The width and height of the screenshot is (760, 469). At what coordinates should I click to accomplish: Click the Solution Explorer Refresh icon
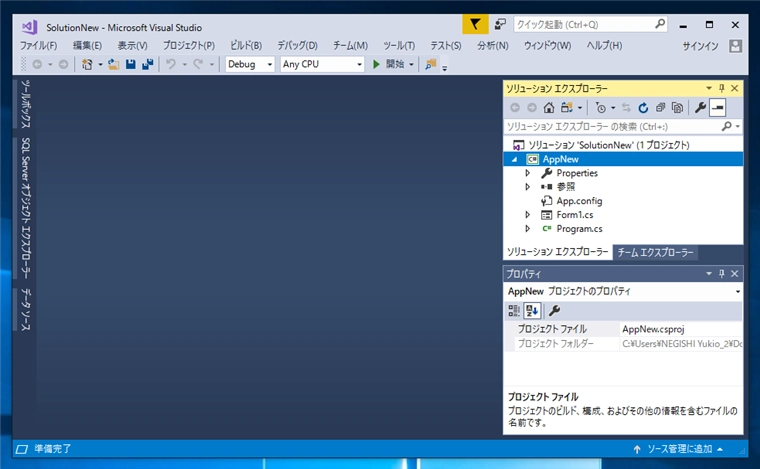(643, 108)
